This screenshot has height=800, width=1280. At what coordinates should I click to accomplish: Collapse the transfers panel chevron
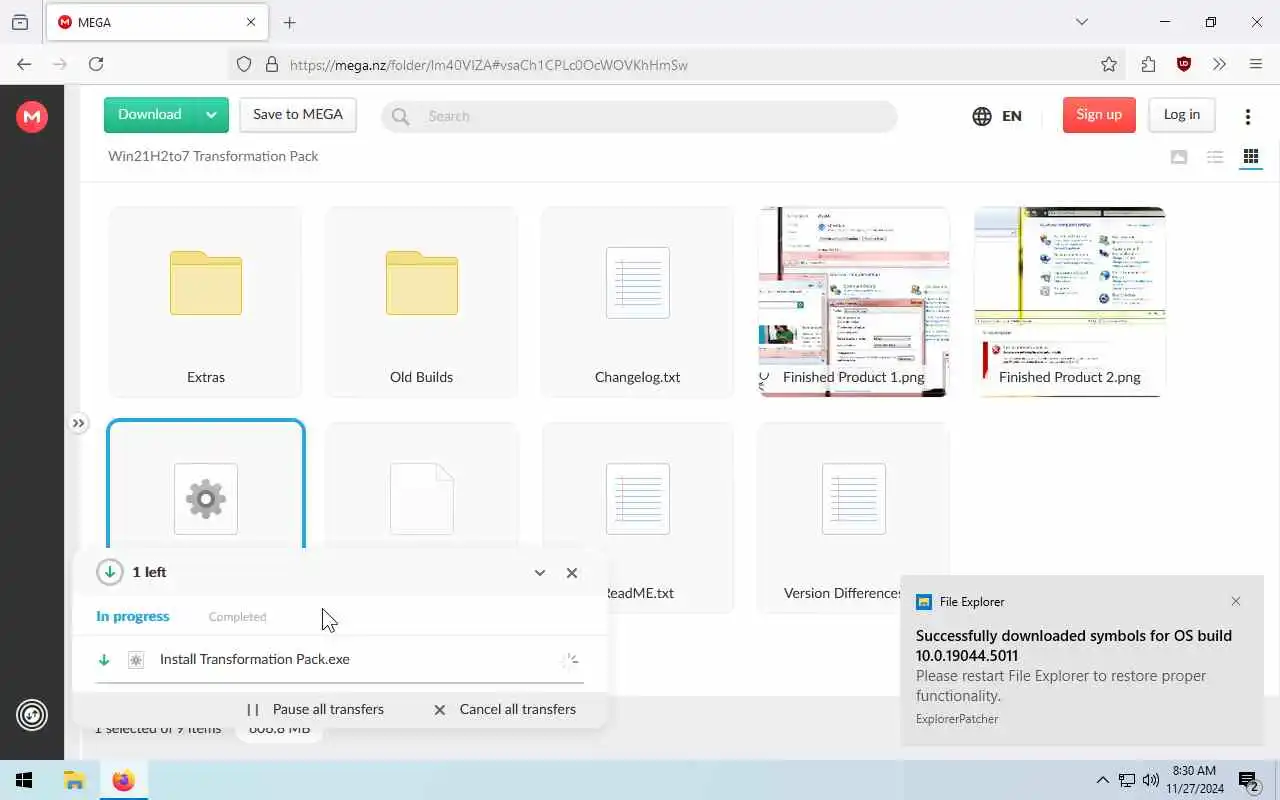tap(540, 573)
